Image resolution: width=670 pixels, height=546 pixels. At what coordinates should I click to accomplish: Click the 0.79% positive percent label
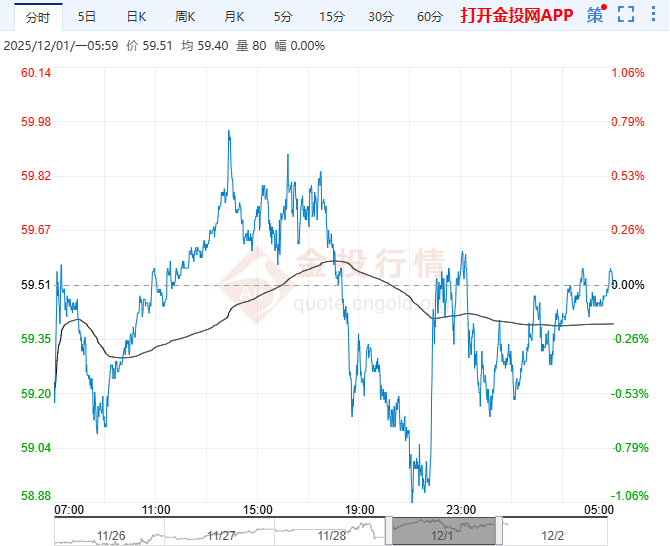coord(628,122)
